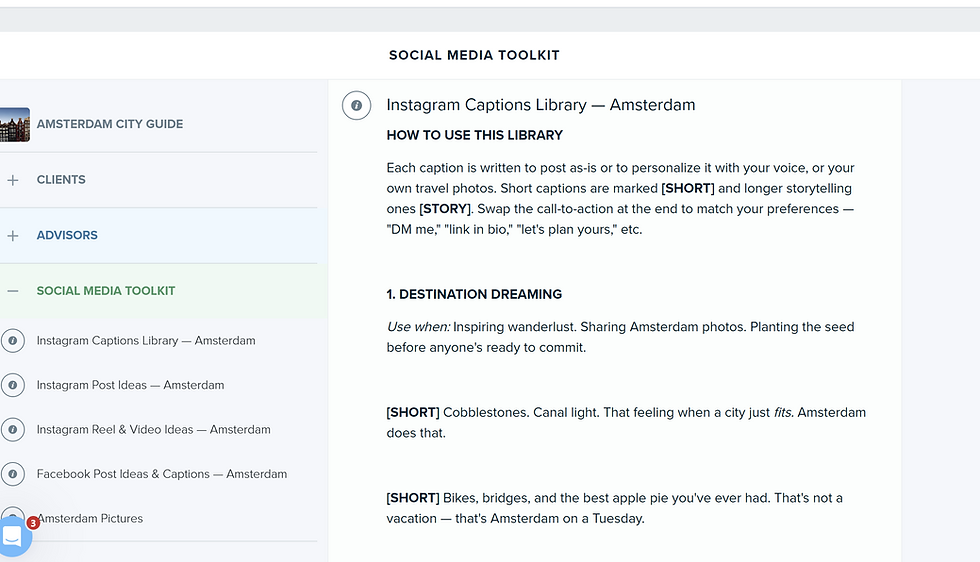Open Instagram Post Ideas — Amsterdam
This screenshot has height=562, width=980.
(x=131, y=385)
